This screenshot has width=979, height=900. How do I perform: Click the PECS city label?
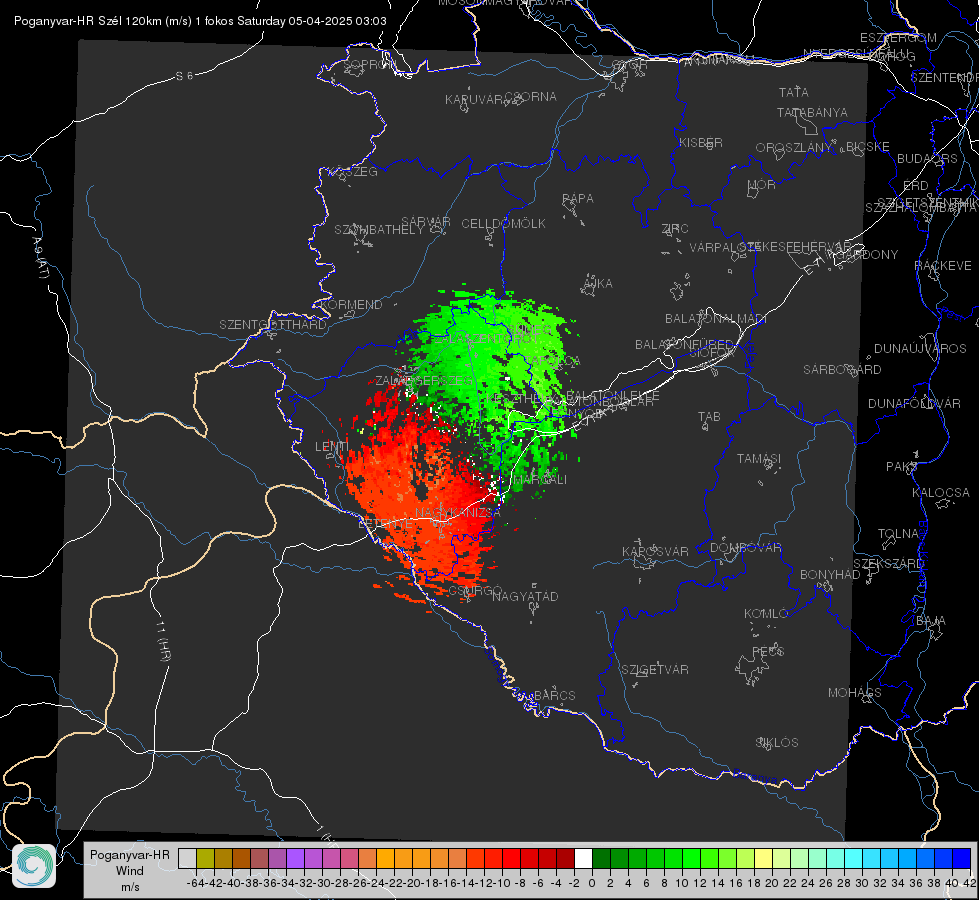point(768,651)
